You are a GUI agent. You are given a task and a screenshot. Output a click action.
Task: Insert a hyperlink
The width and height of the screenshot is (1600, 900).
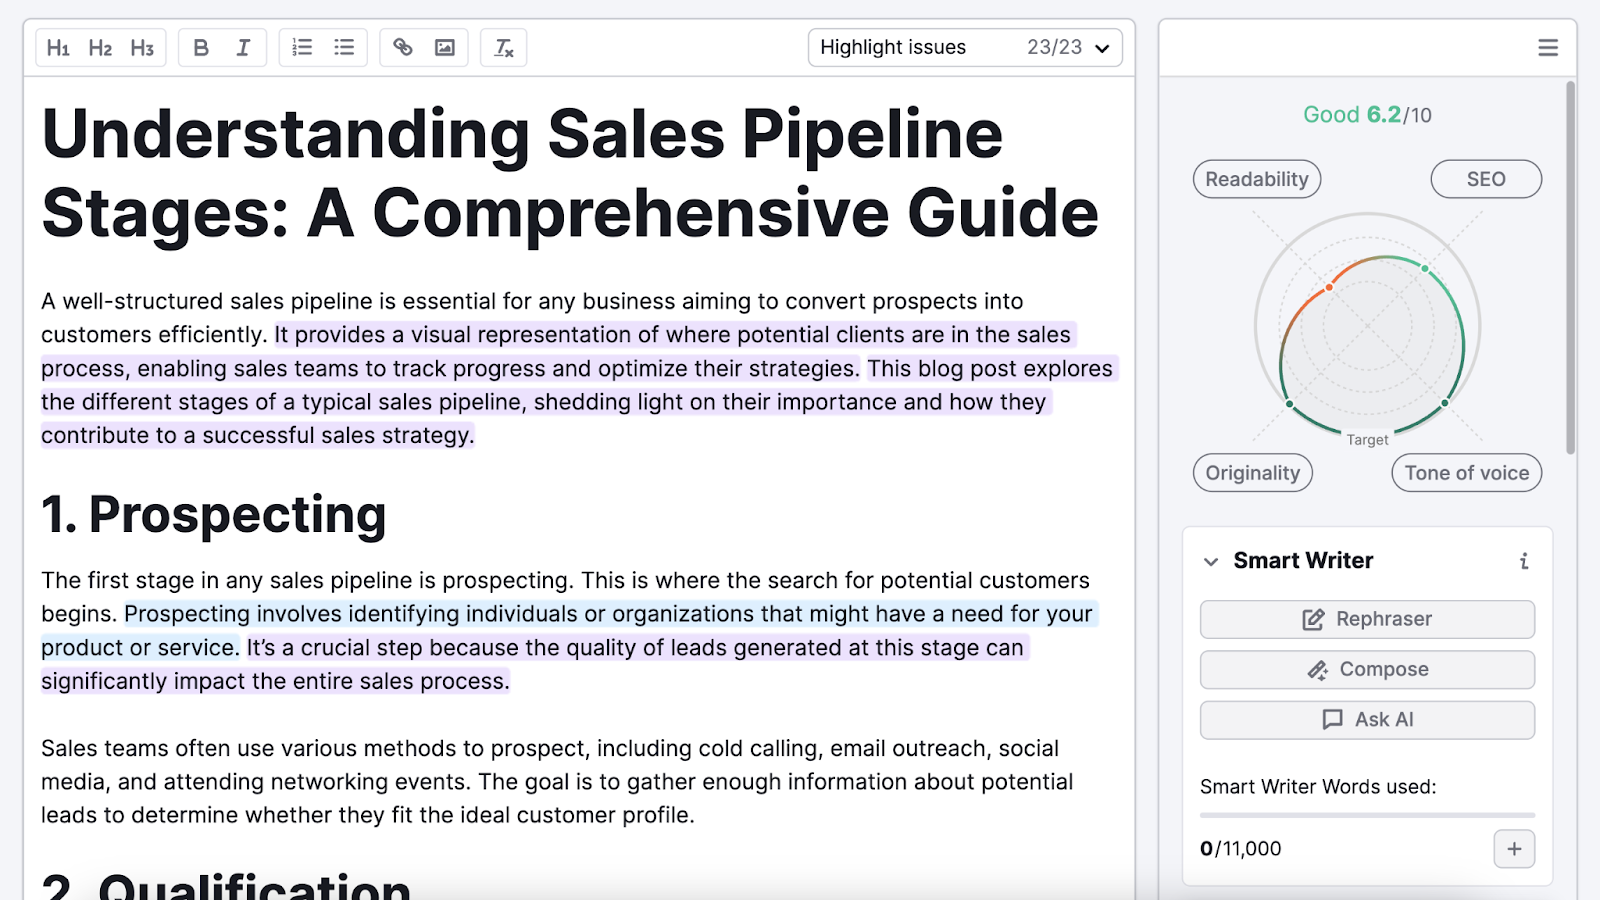[x=402, y=47]
